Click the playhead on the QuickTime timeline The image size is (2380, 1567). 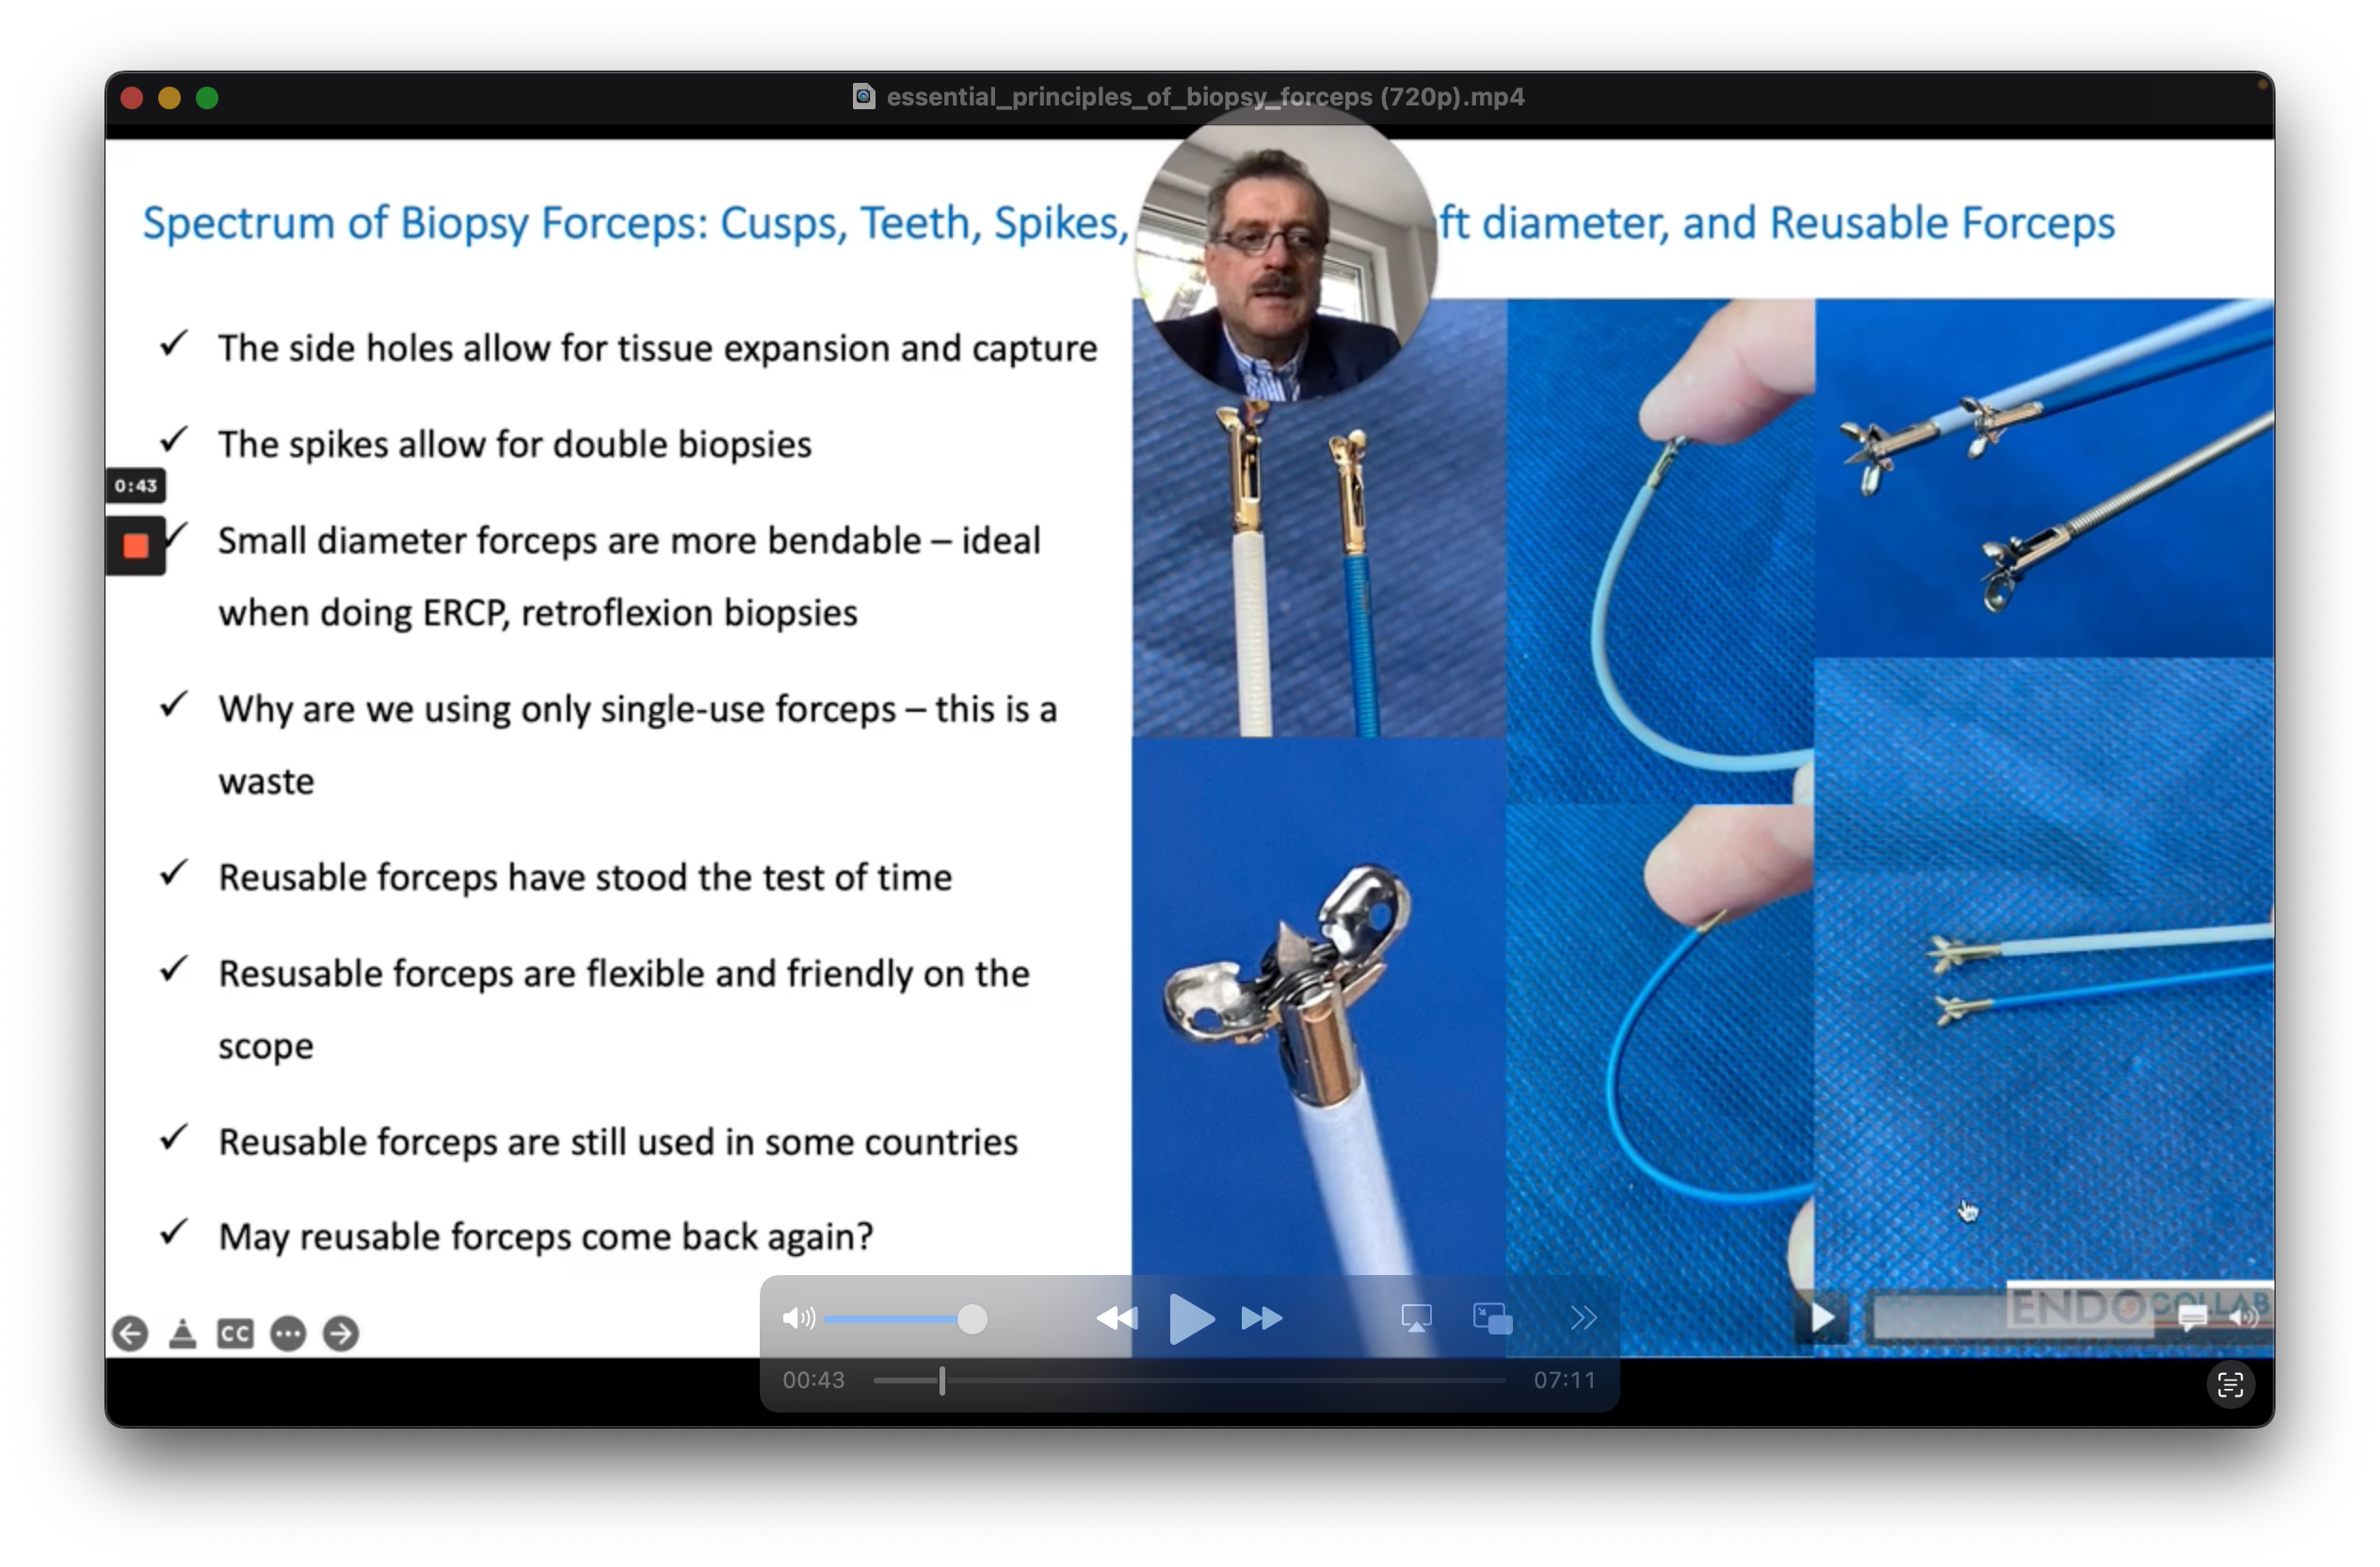click(942, 1381)
